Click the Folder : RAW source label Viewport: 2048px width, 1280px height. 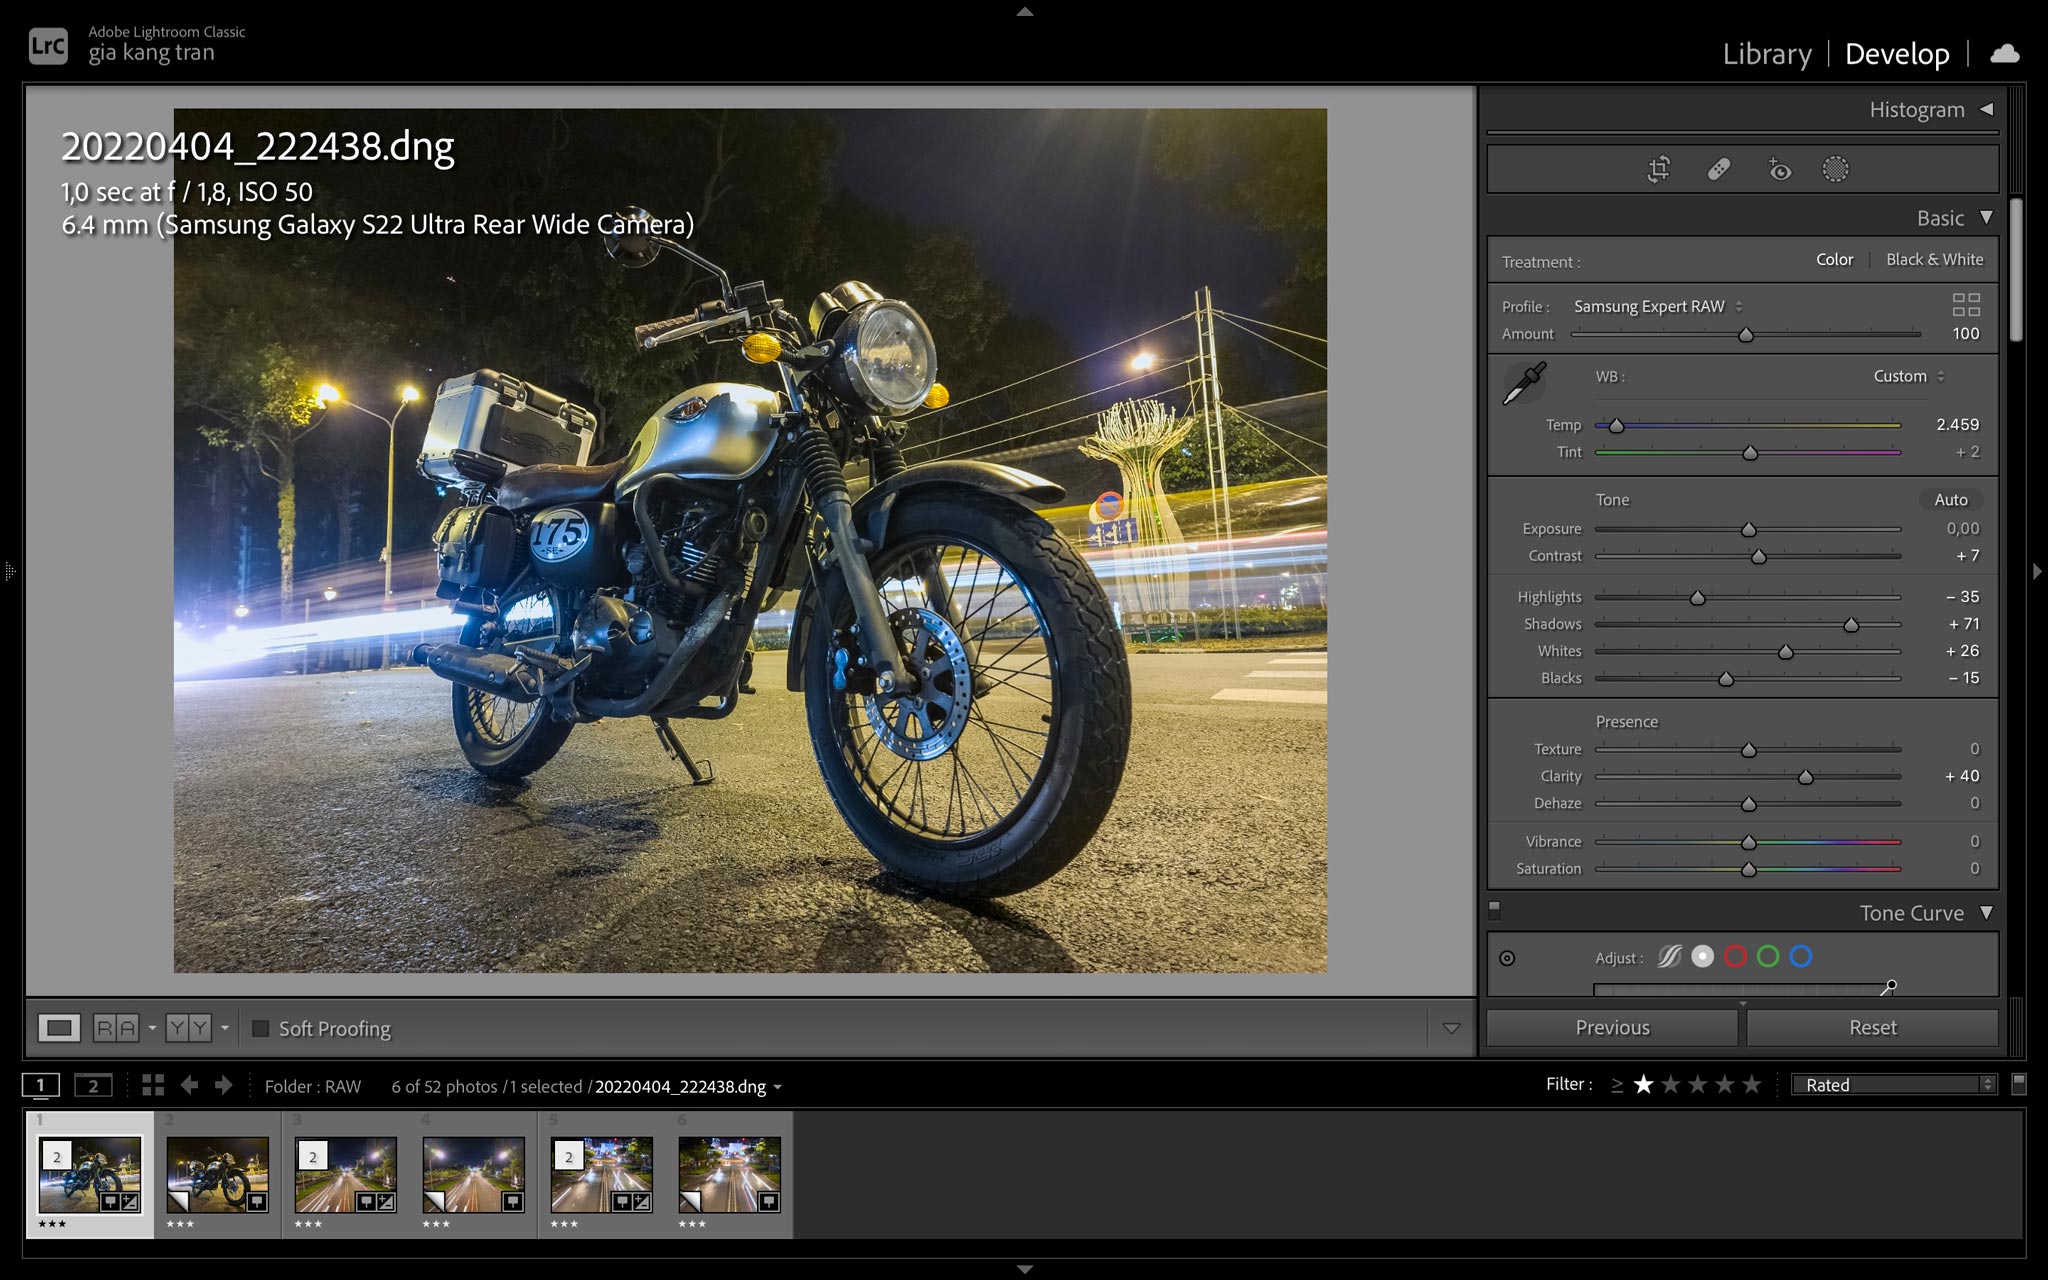click(x=312, y=1087)
